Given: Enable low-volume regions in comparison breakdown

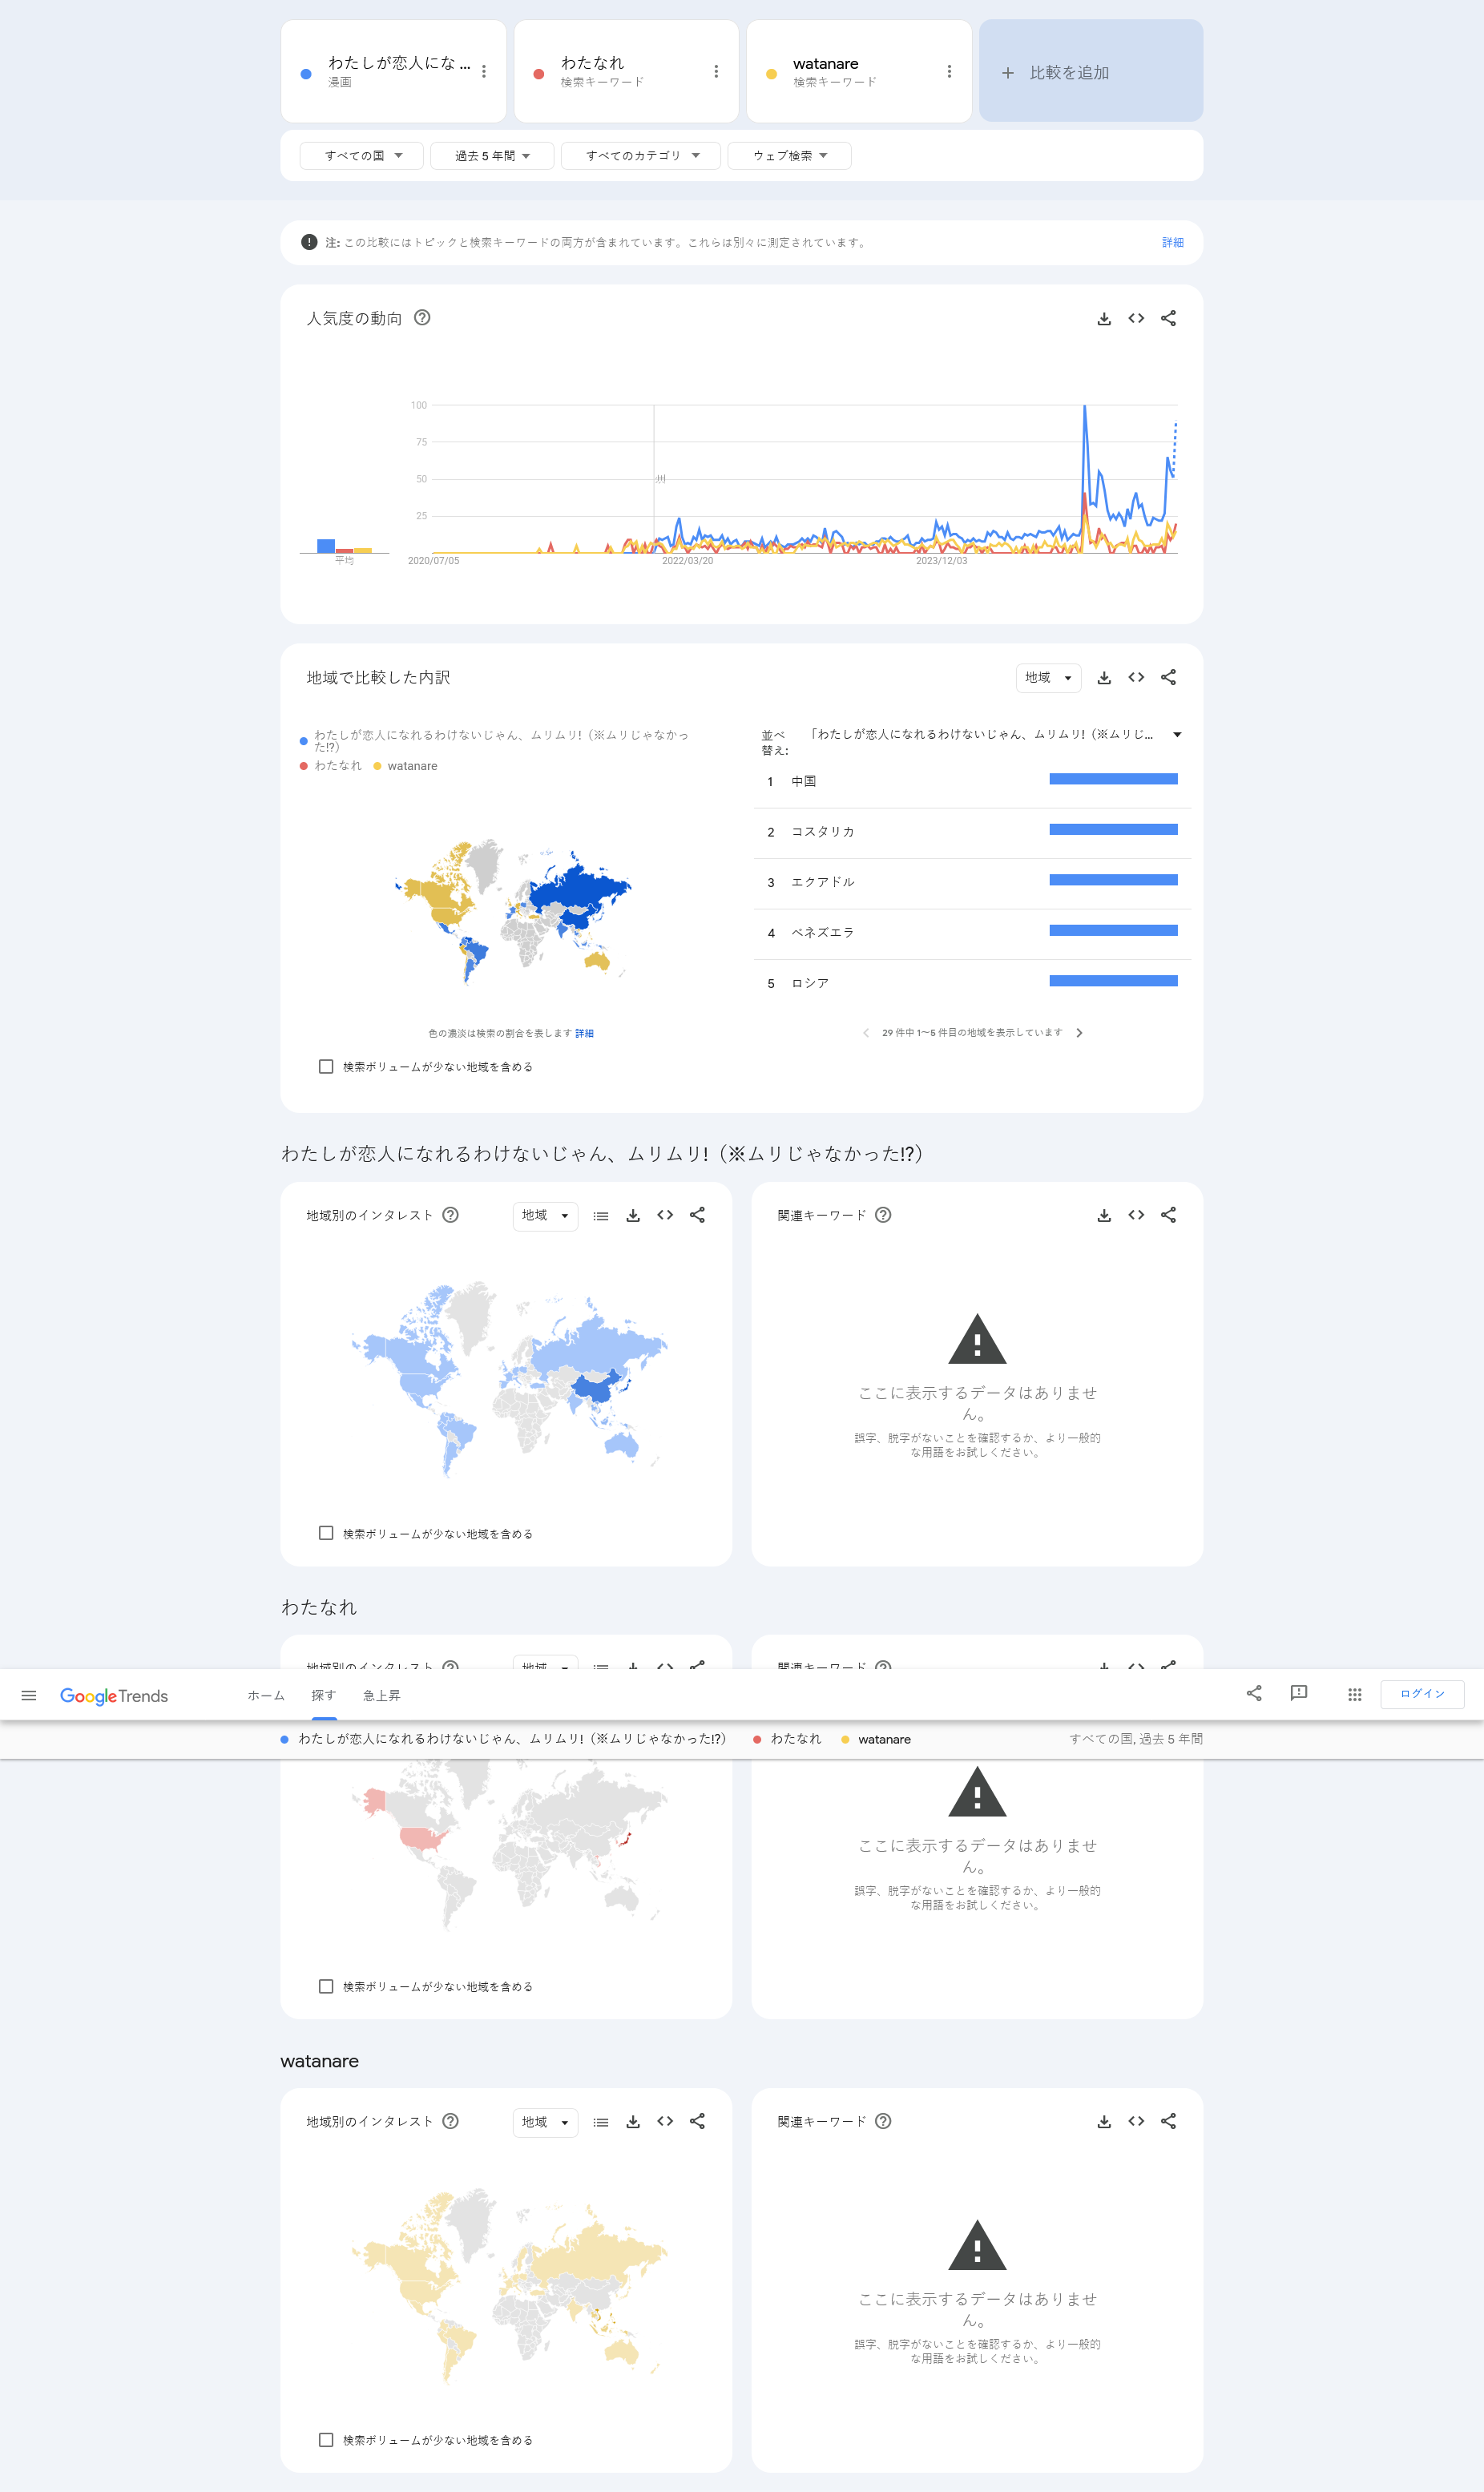Looking at the screenshot, I should pyautogui.click(x=326, y=1067).
